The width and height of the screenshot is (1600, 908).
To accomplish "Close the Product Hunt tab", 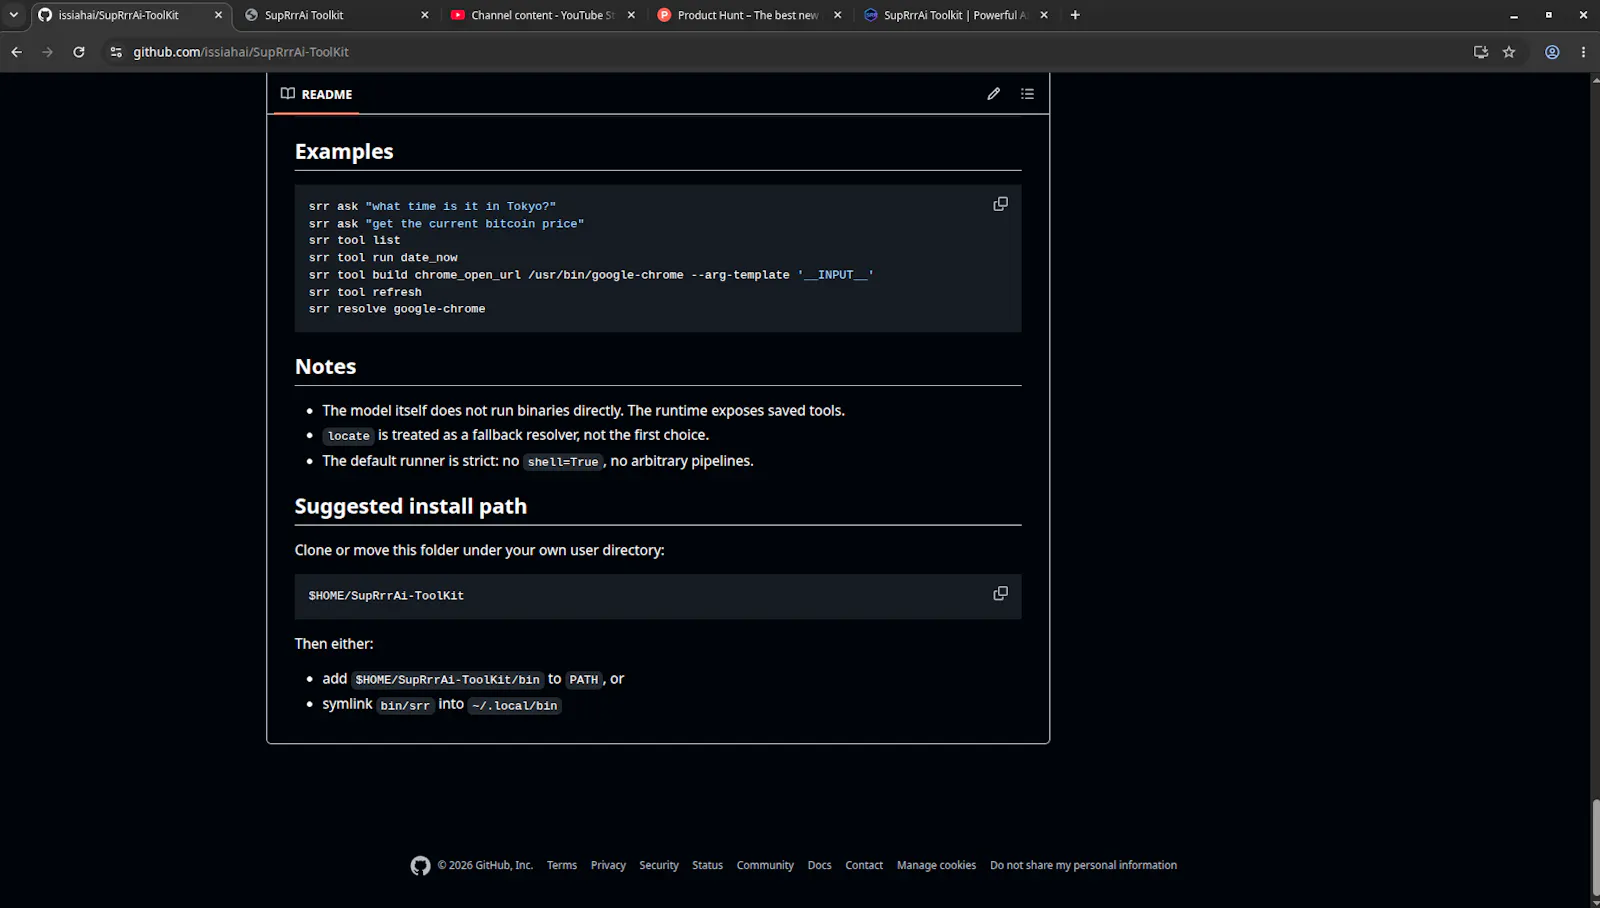I will click(x=838, y=15).
